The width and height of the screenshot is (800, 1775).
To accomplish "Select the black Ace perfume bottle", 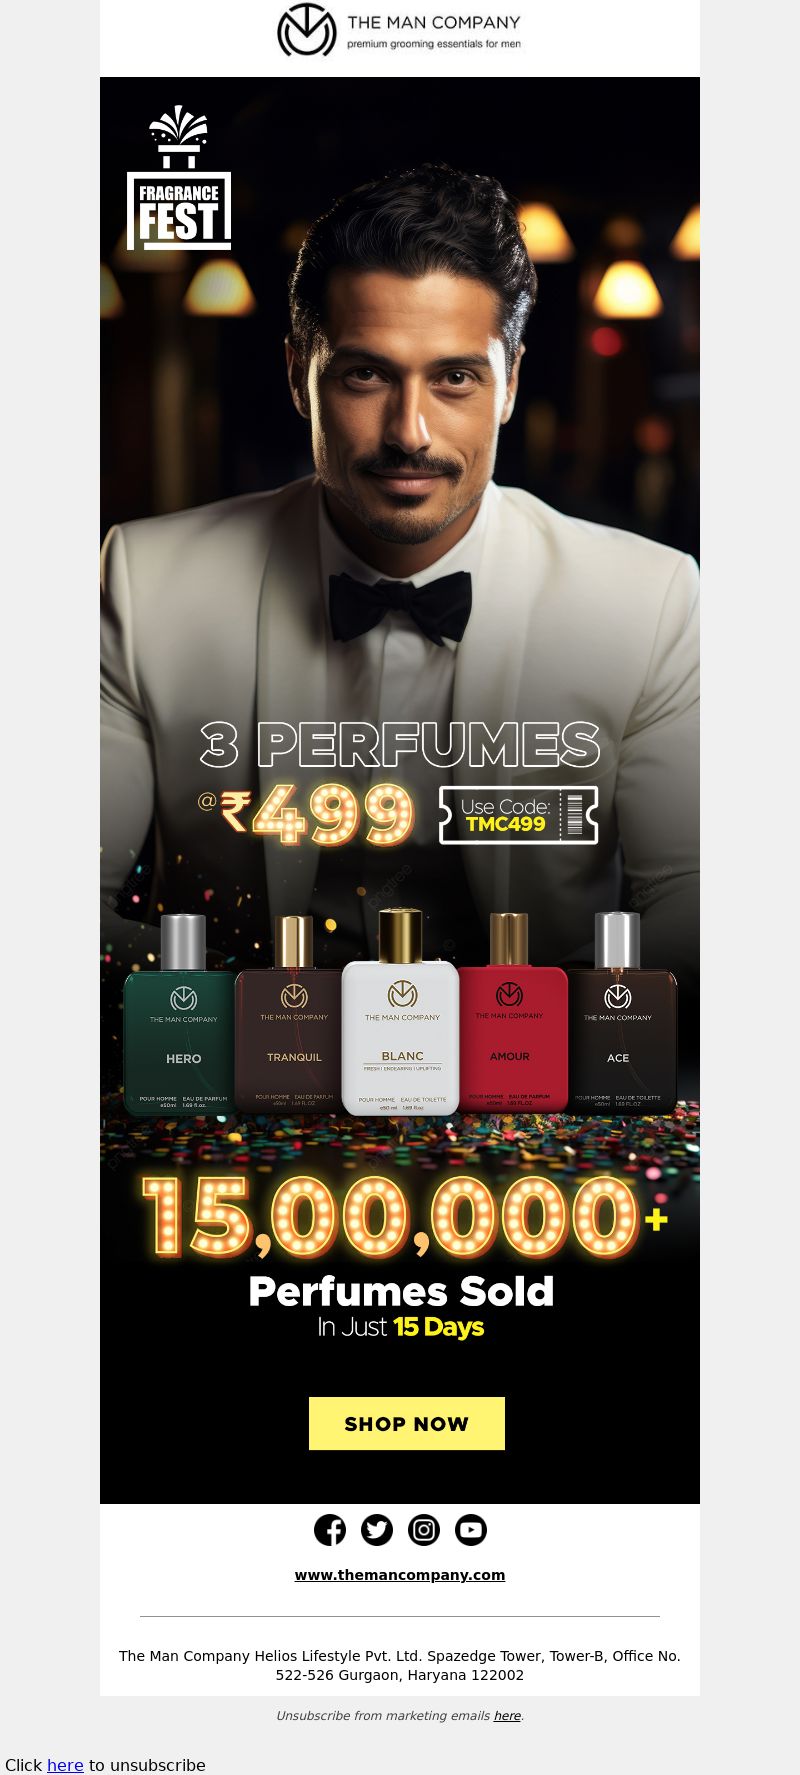I will pyautogui.click(x=621, y=1012).
